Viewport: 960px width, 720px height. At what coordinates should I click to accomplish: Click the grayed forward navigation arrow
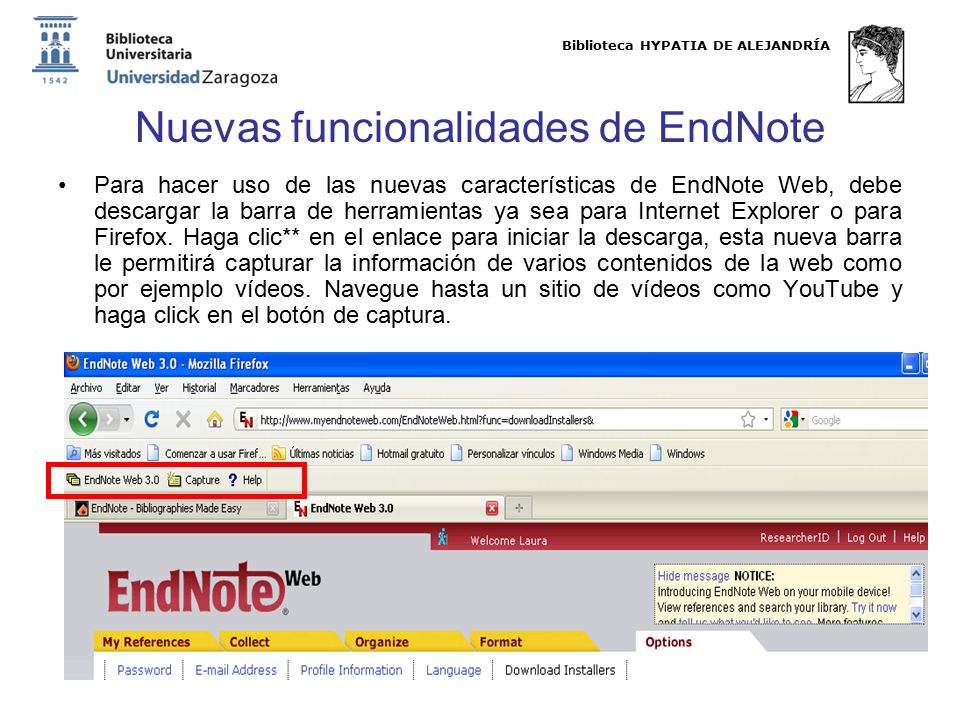(x=109, y=420)
